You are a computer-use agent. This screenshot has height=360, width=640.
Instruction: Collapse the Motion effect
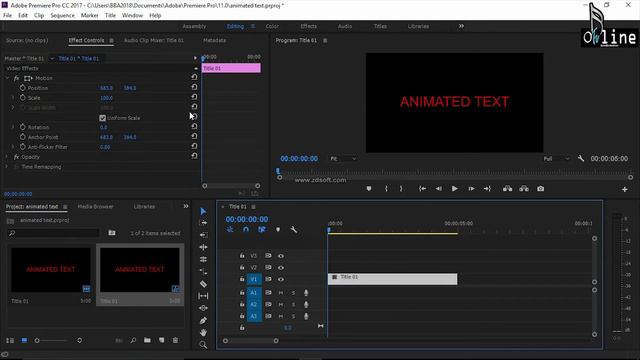[7, 78]
